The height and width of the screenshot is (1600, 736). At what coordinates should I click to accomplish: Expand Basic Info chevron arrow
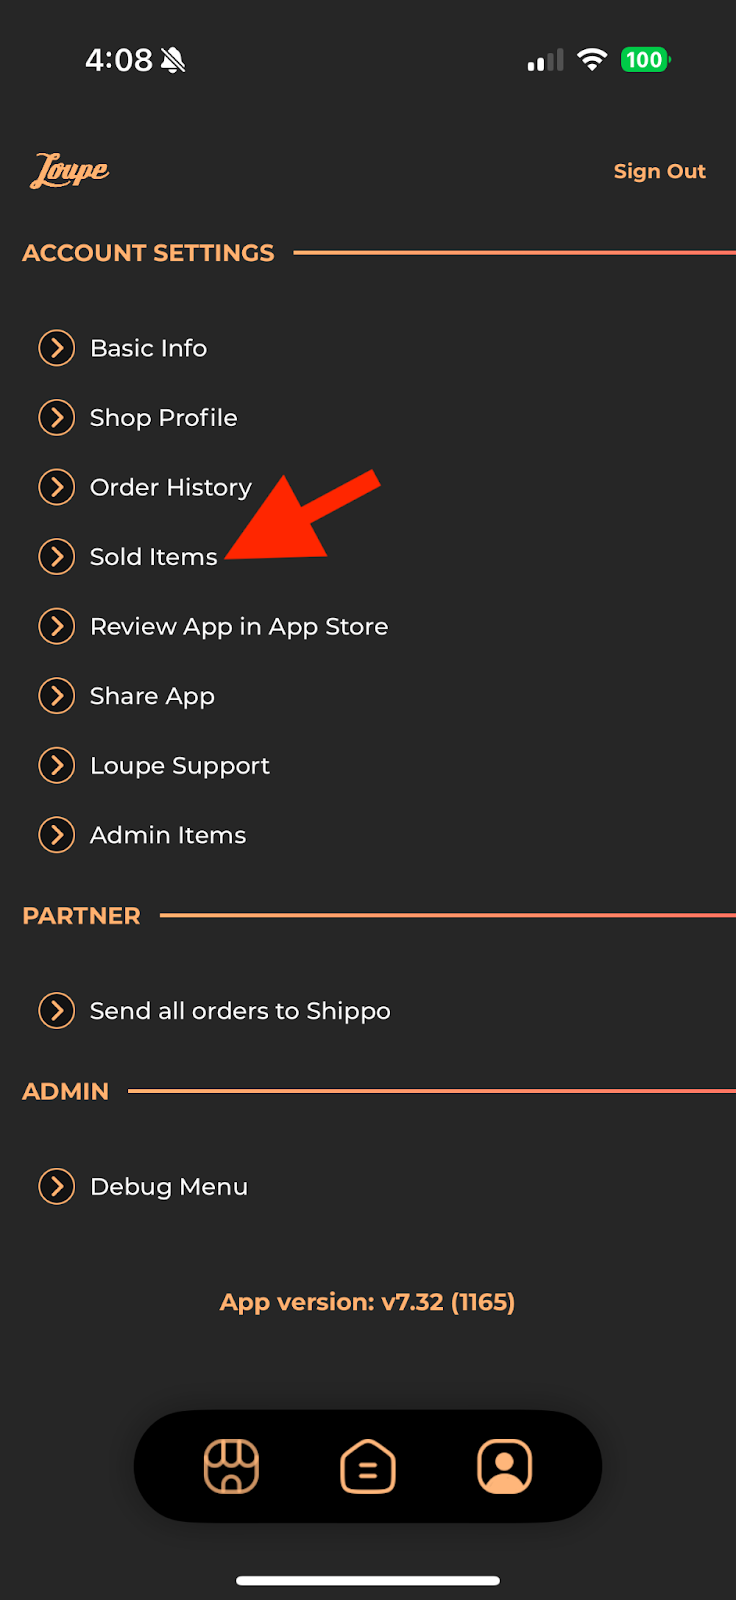[57, 348]
